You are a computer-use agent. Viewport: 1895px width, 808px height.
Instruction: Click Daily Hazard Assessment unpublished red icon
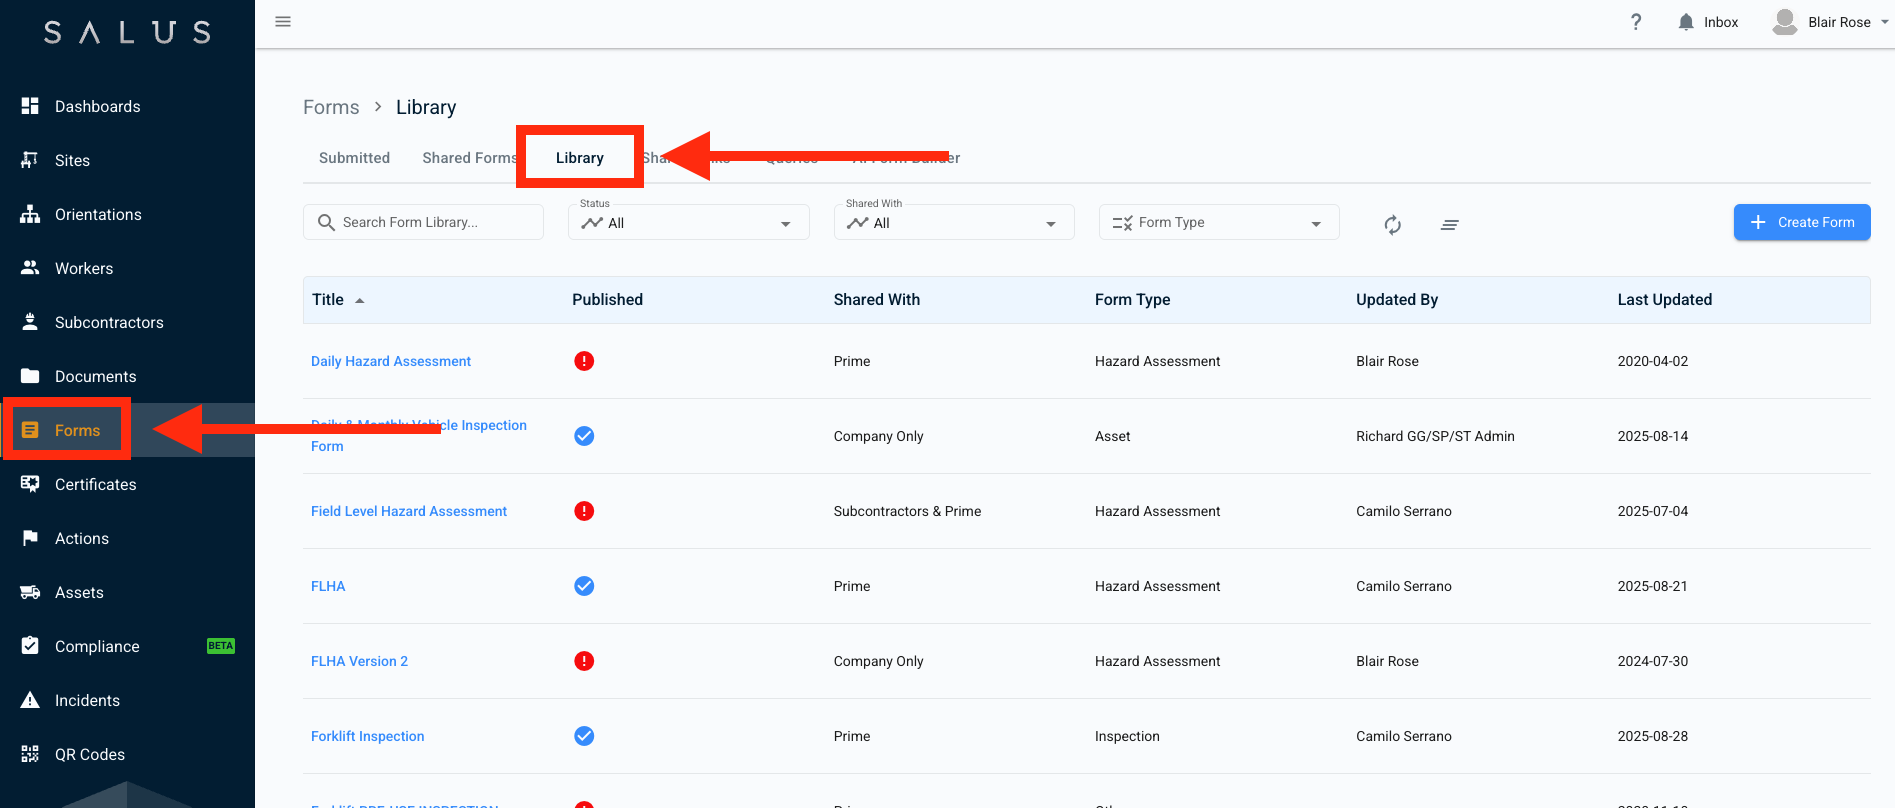click(x=584, y=361)
